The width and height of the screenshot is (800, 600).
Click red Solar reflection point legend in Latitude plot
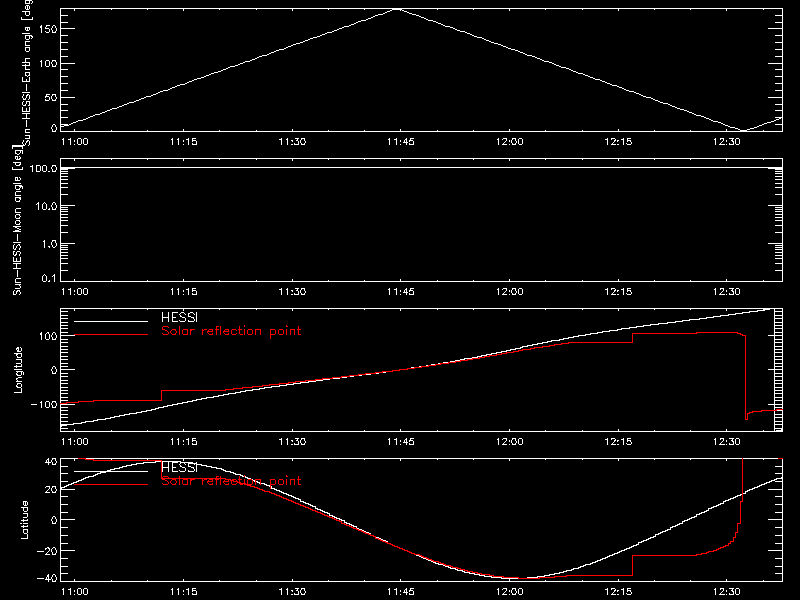coord(231,481)
